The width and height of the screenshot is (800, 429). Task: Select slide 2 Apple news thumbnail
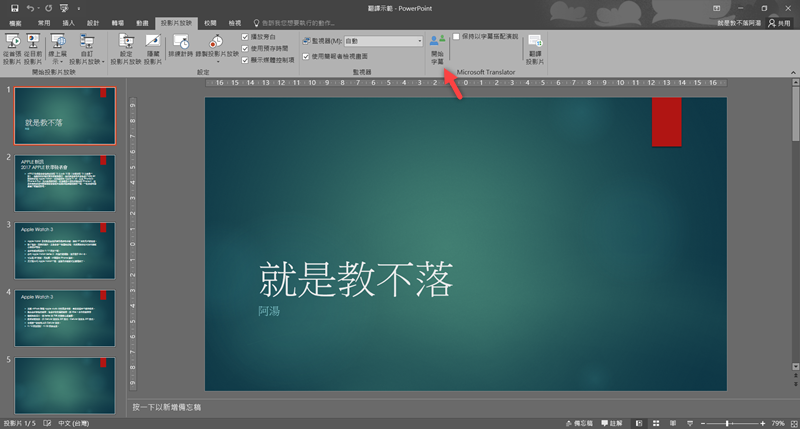65,183
